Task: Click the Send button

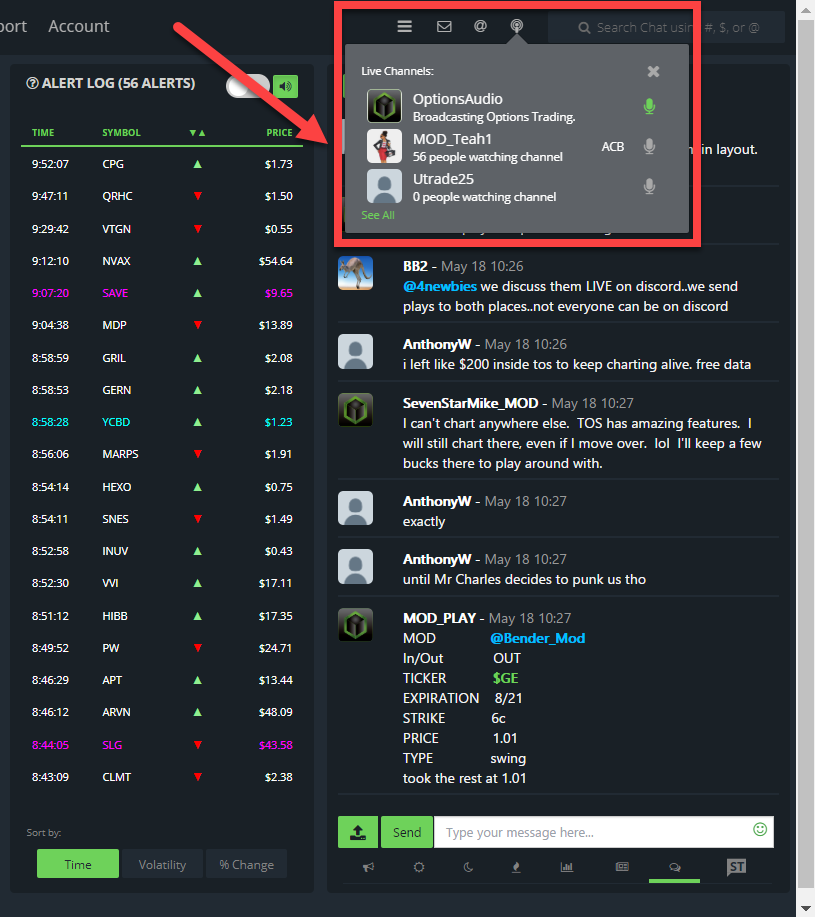Action: click(406, 832)
